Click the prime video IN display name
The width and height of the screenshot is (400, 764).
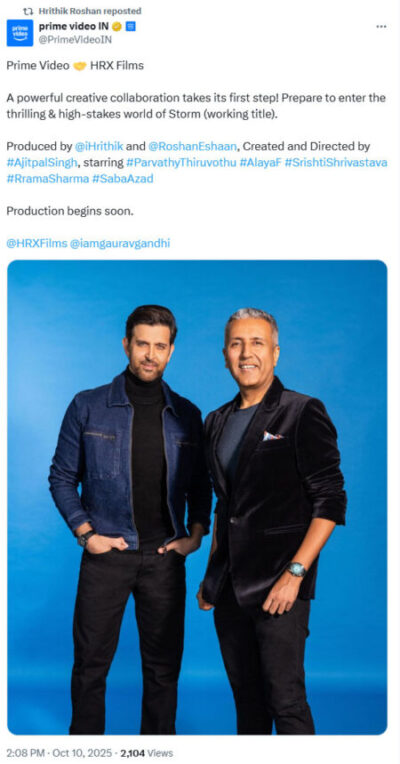coord(74,26)
